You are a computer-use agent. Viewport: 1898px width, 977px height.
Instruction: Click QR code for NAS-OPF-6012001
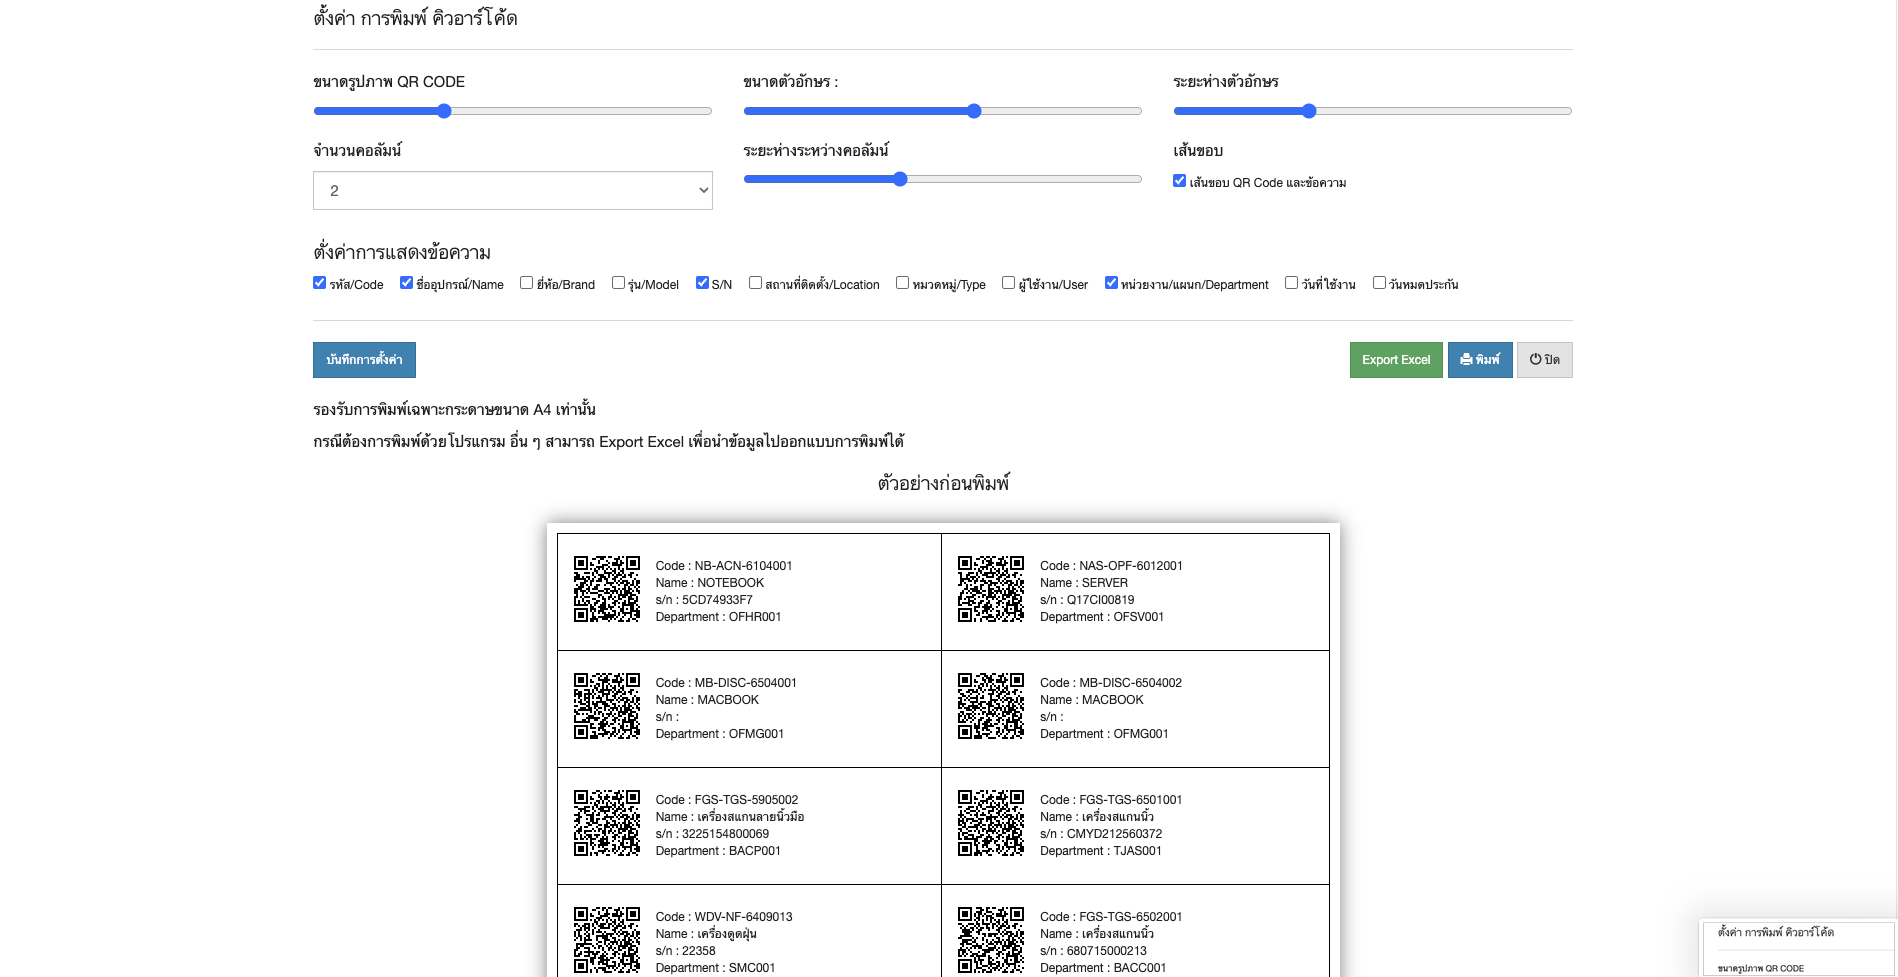coord(991,589)
